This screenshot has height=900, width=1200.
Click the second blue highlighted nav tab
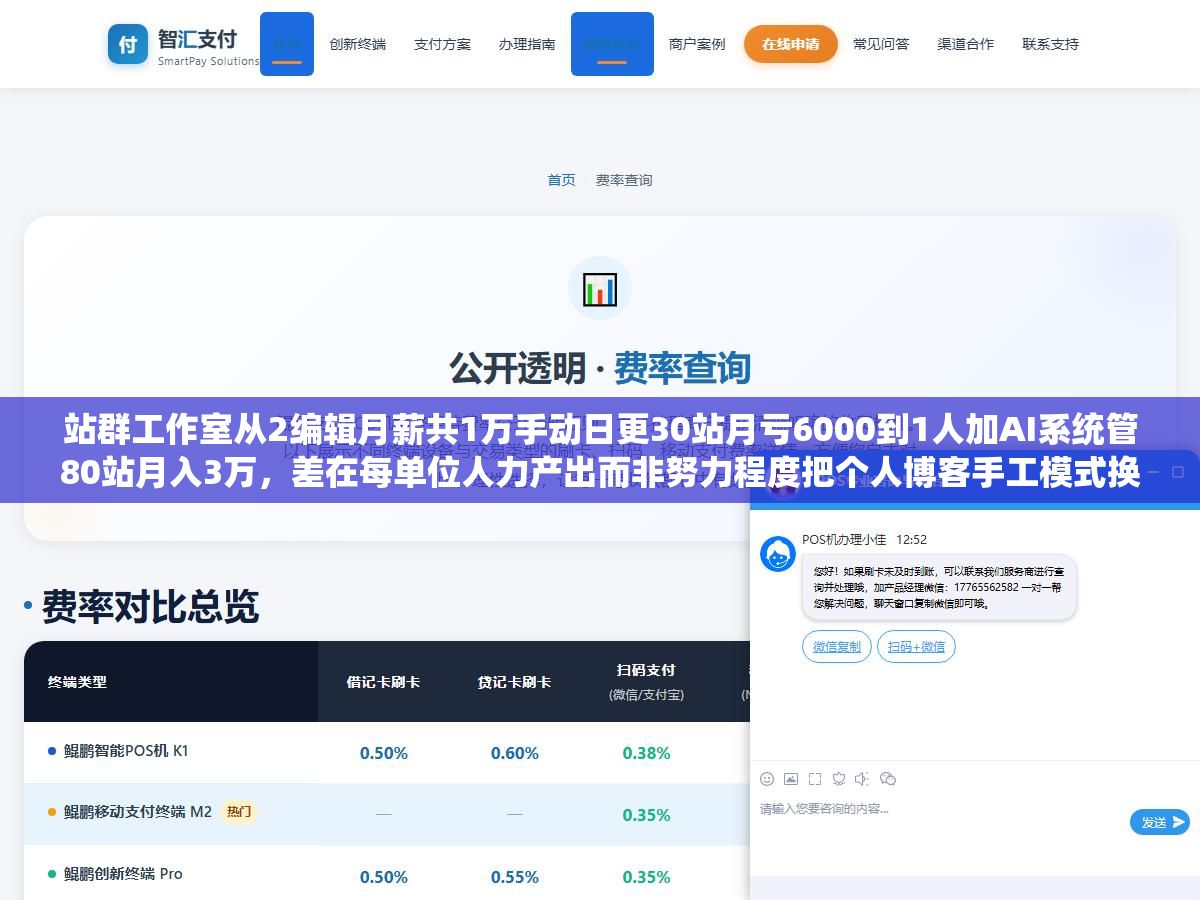612,44
